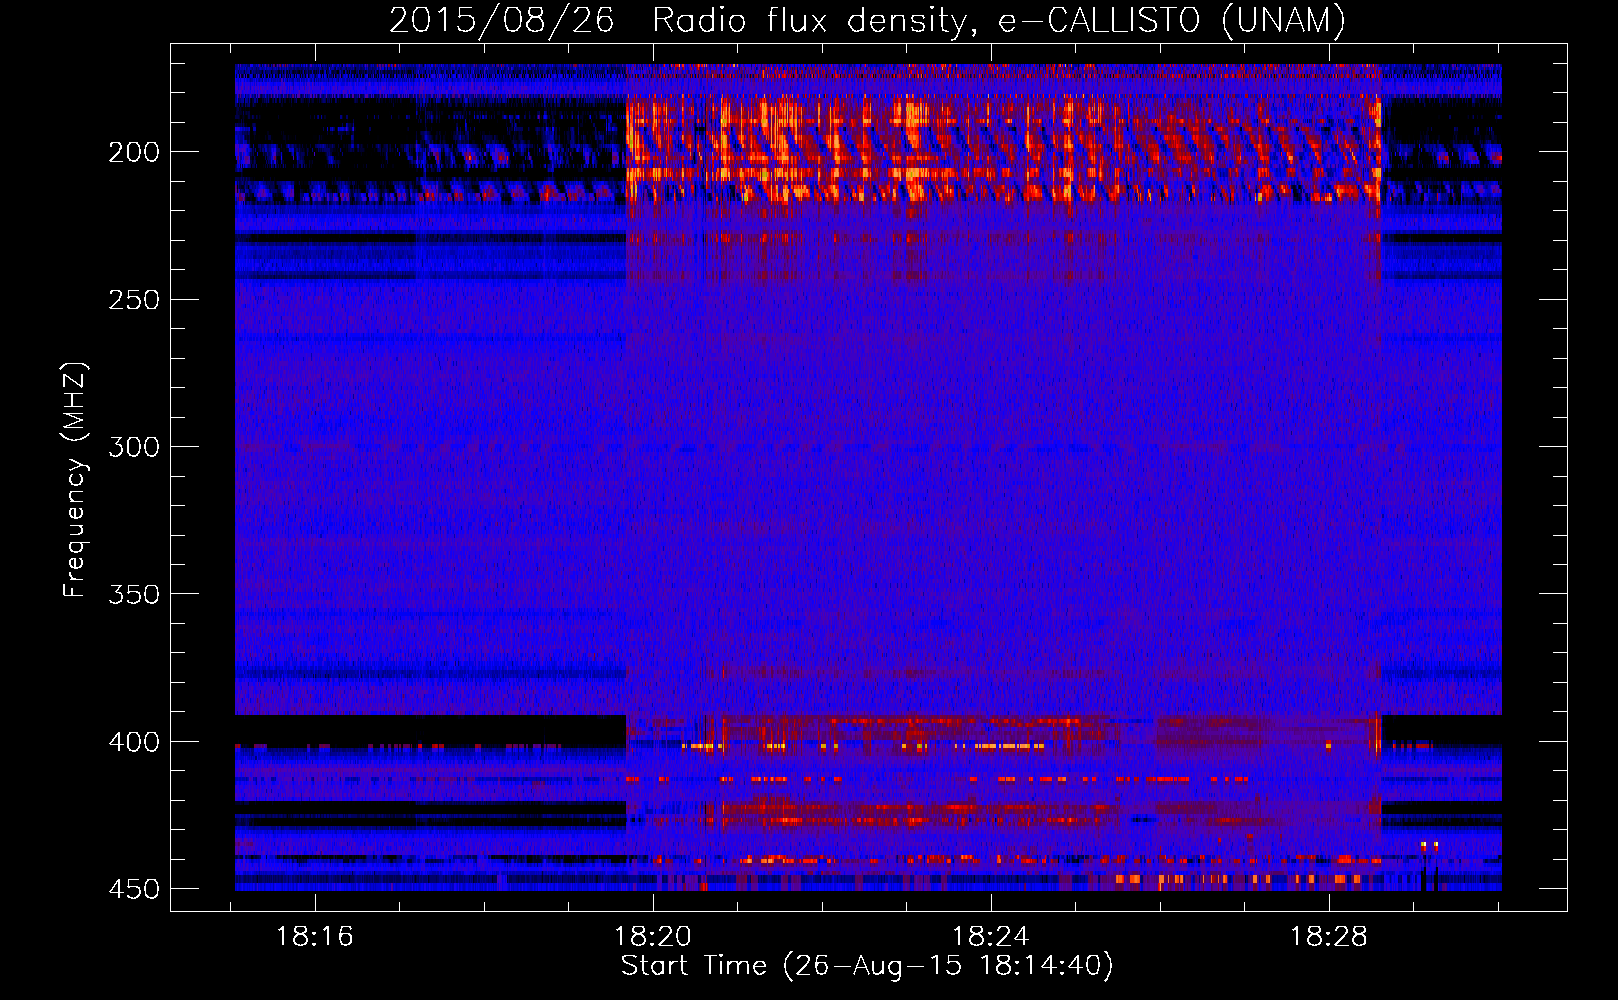
Task: Click the 350 frequency tick label
Action: coord(133,594)
